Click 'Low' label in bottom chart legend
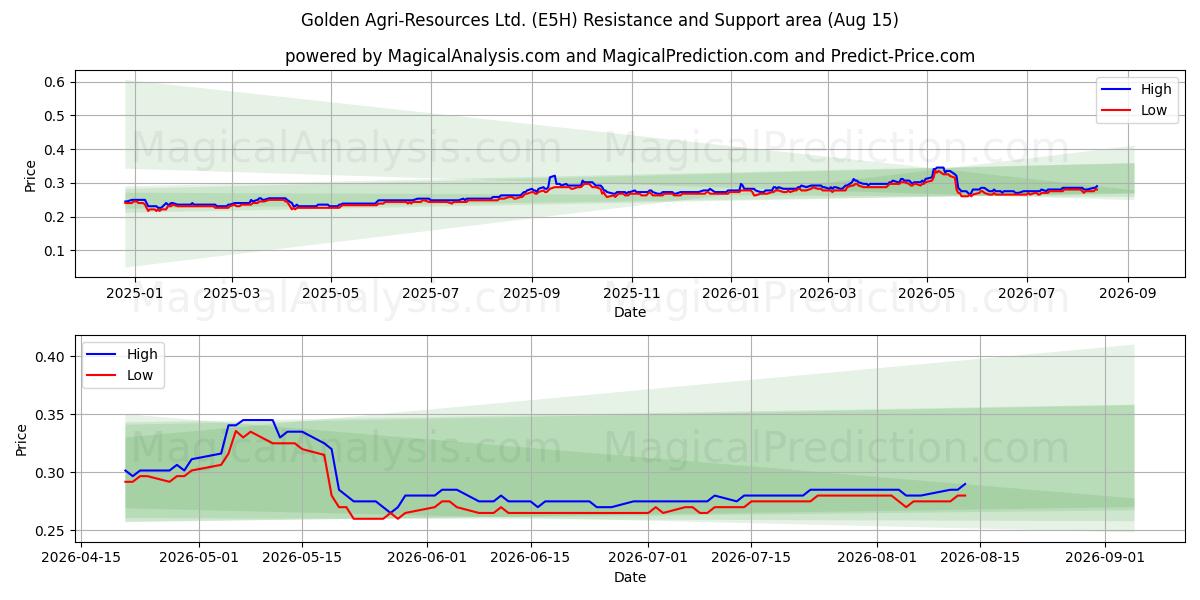Screen dimensions: 1200x600 (x=140, y=375)
